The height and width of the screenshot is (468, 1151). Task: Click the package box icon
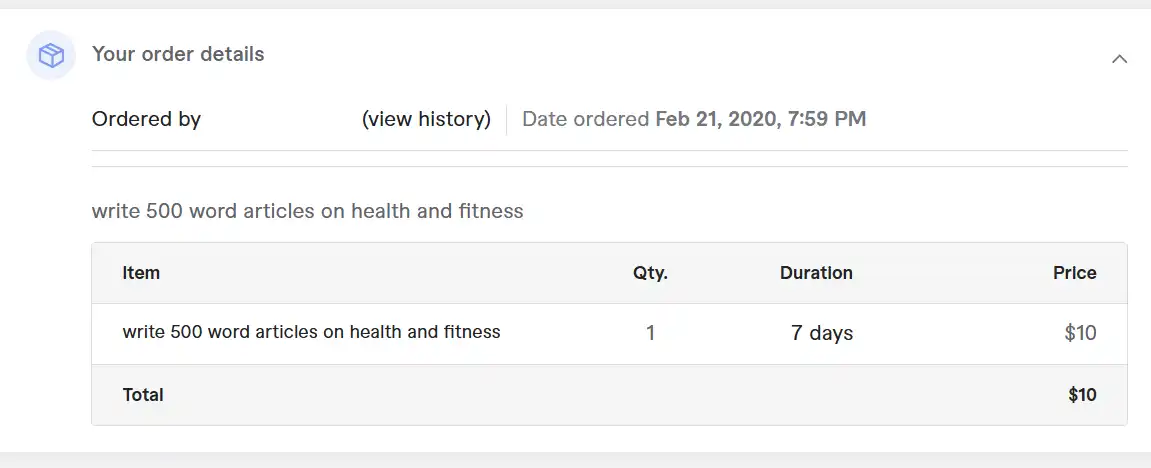pos(51,55)
